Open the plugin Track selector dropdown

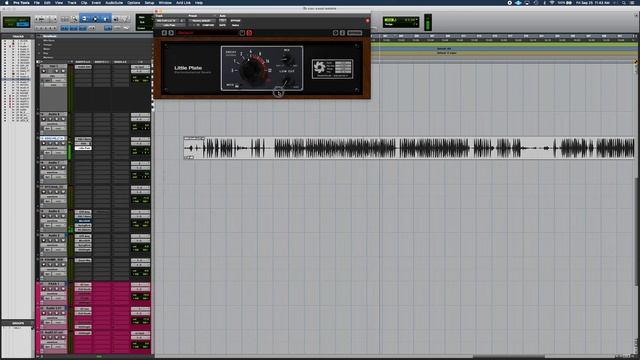pos(168,21)
